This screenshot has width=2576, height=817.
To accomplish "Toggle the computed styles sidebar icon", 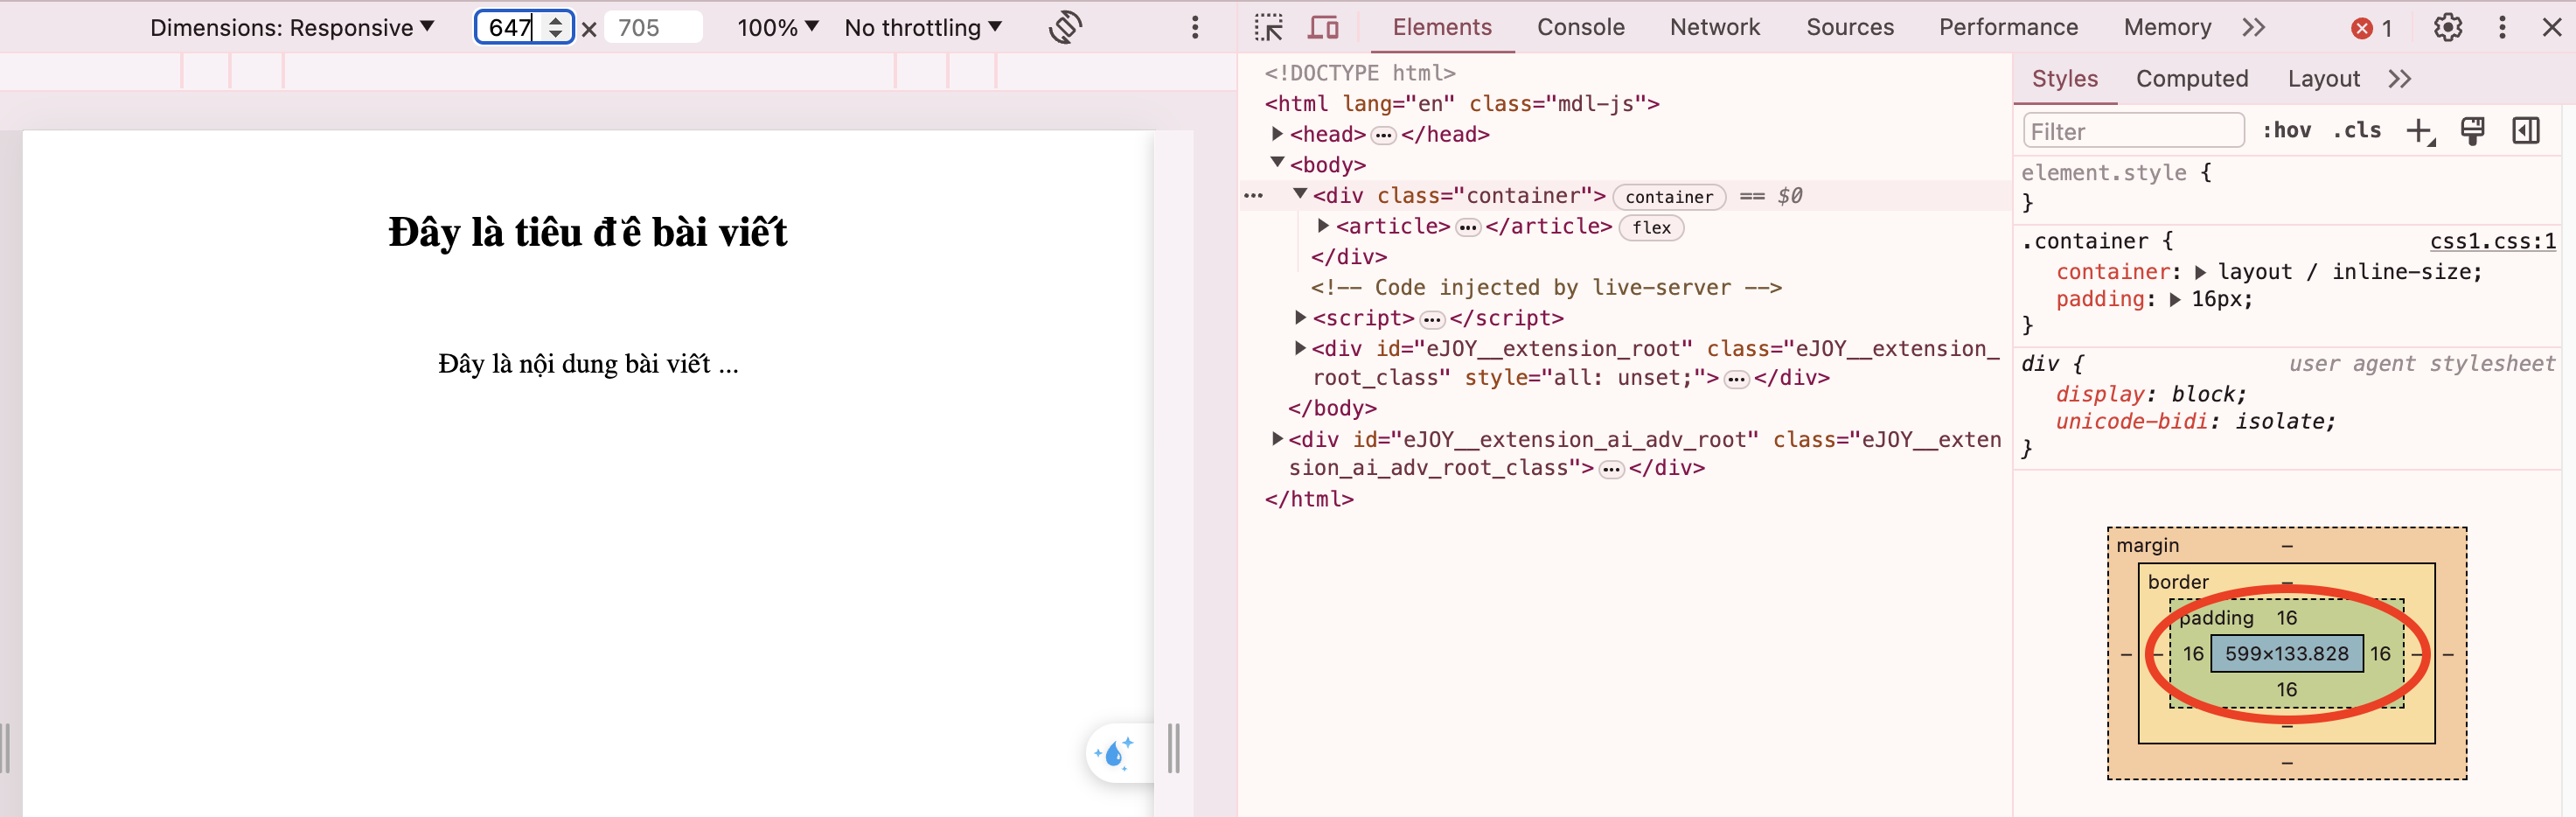I will click(2526, 131).
